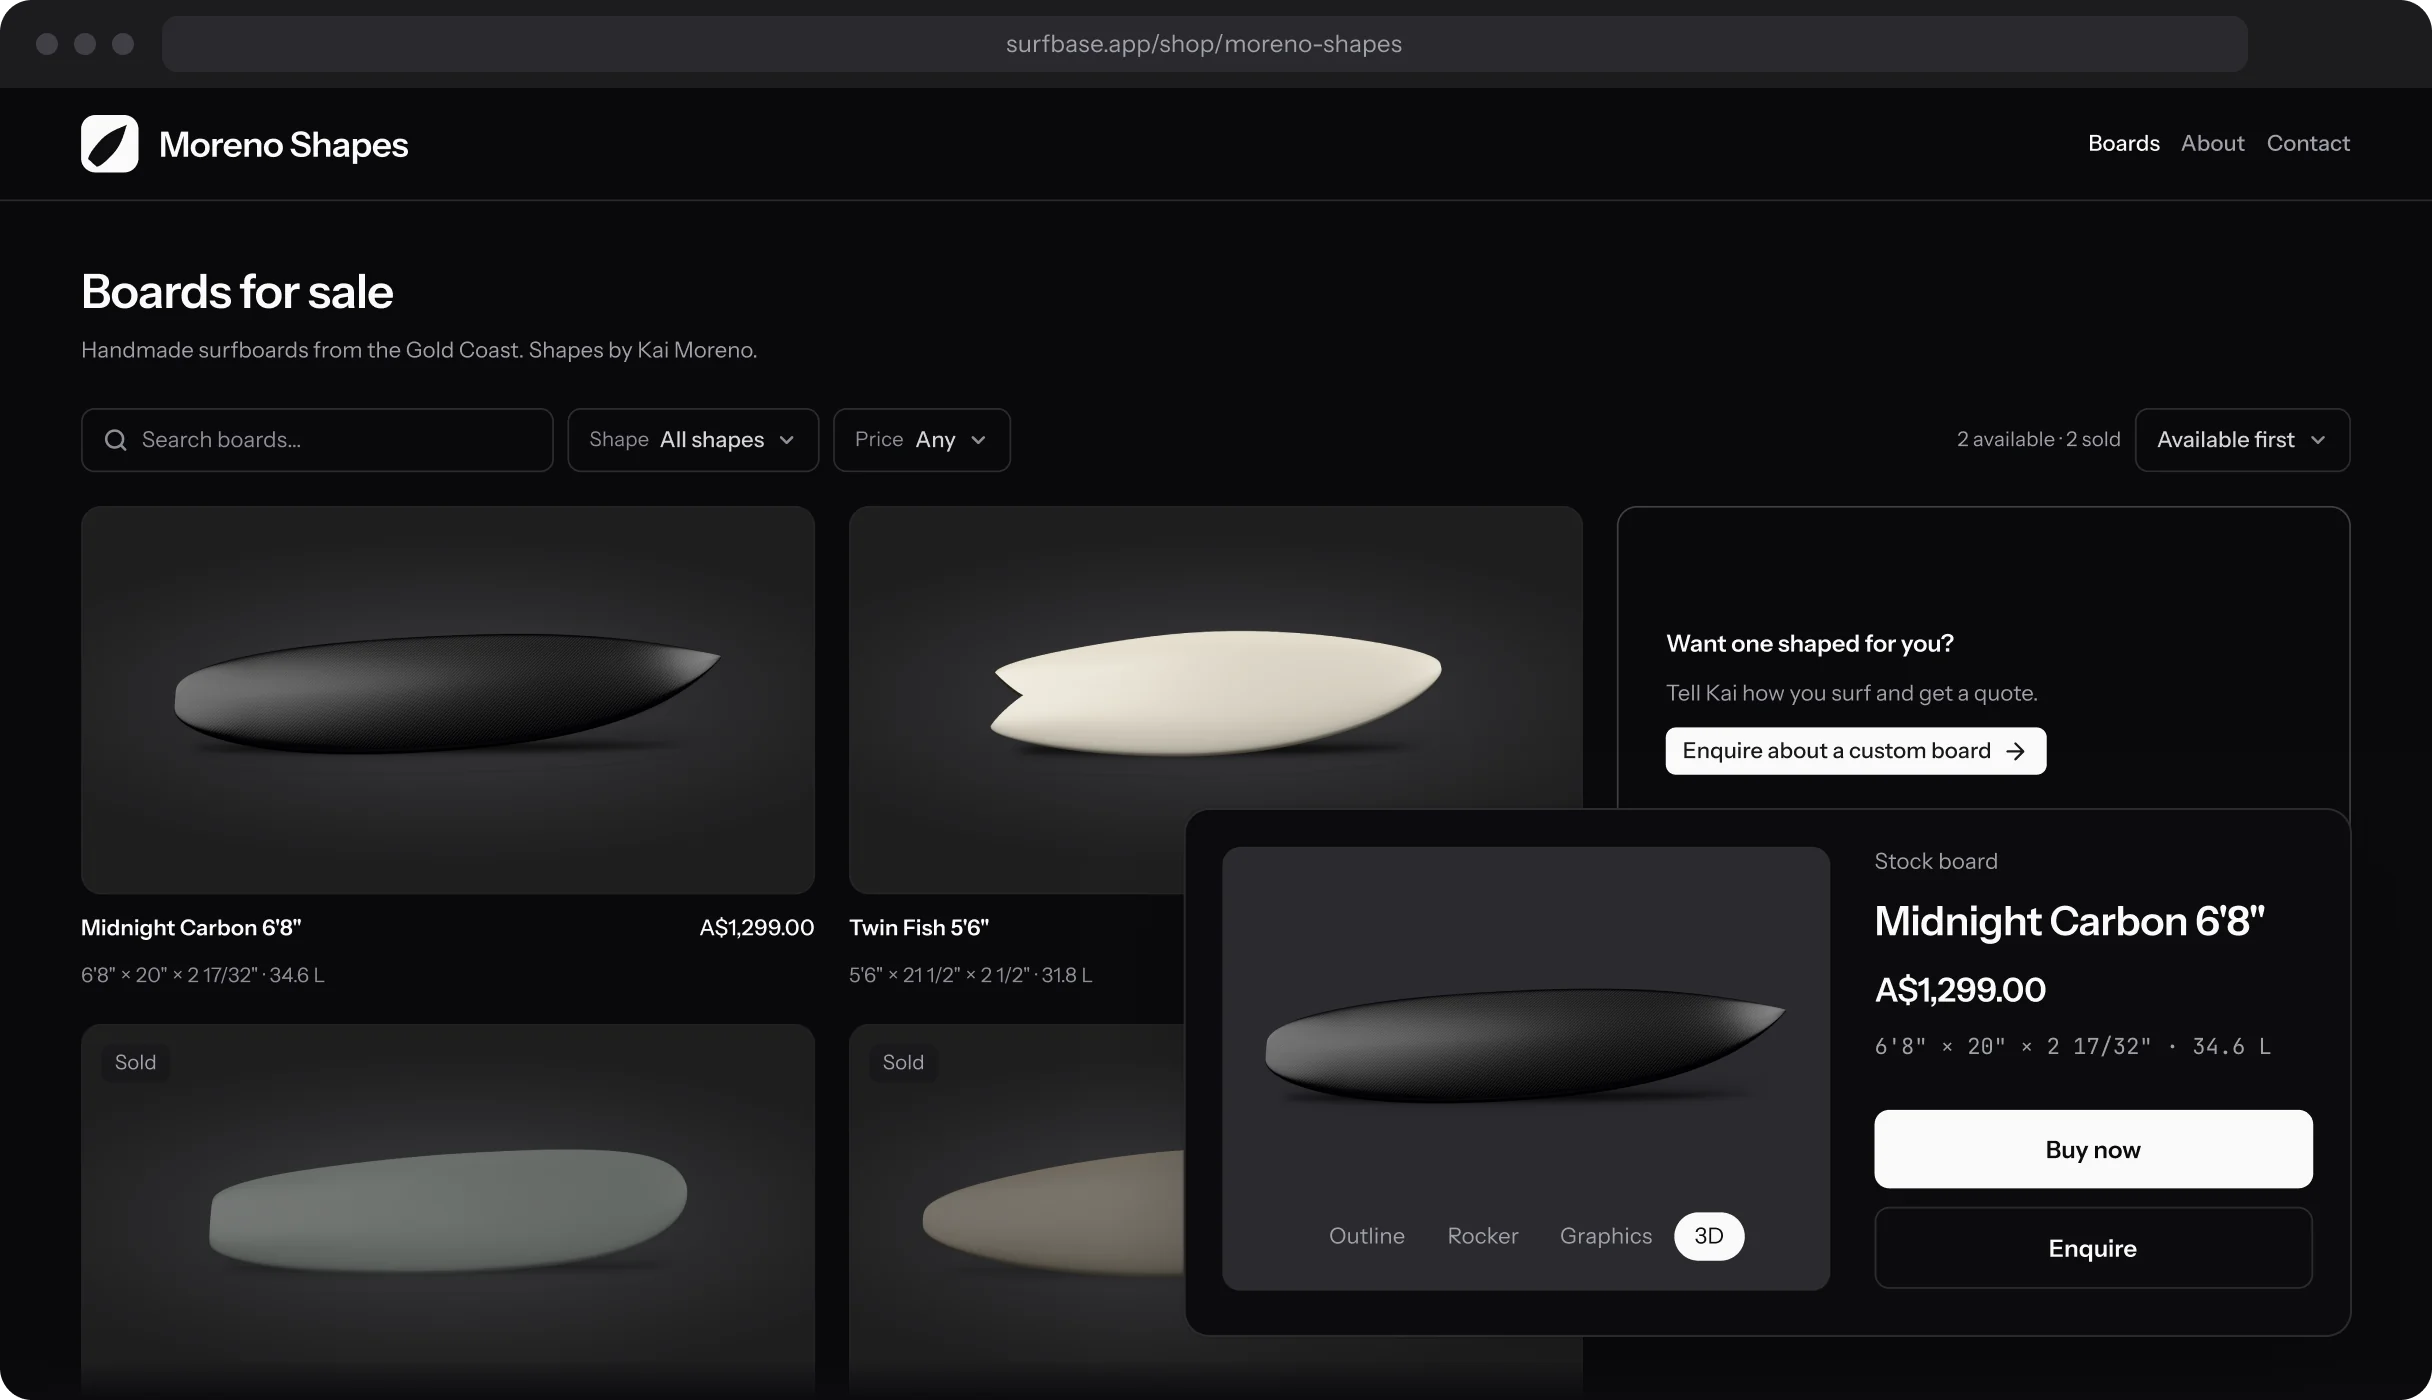Image resolution: width=2432 pixels, height=1400 pixels.
Task: Click arrow icon in custom board button
Action: 2016,751
